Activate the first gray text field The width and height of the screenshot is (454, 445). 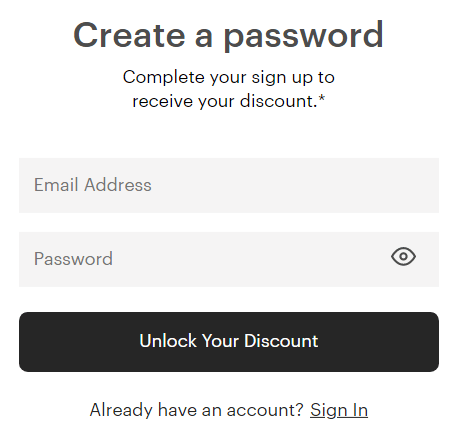(x=229, y=185)
